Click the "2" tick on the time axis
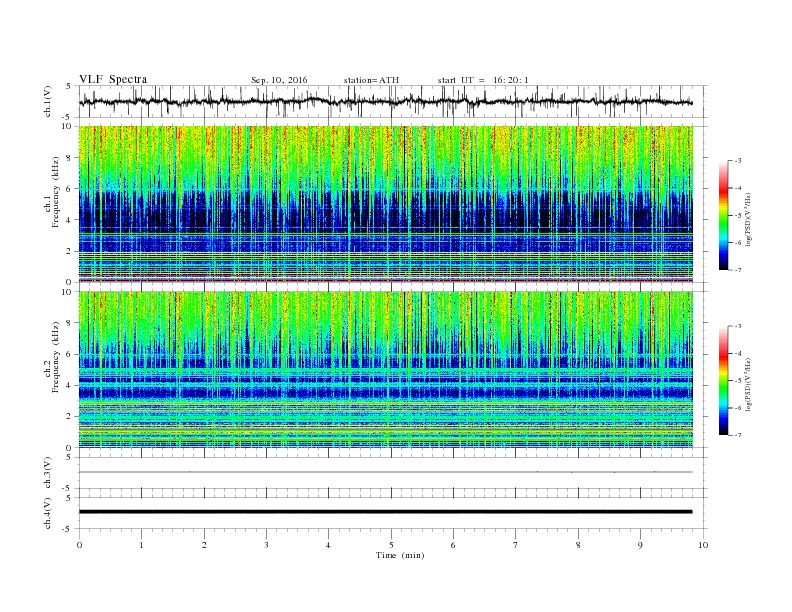Screen dimensions: 792x612 (204, 545)
